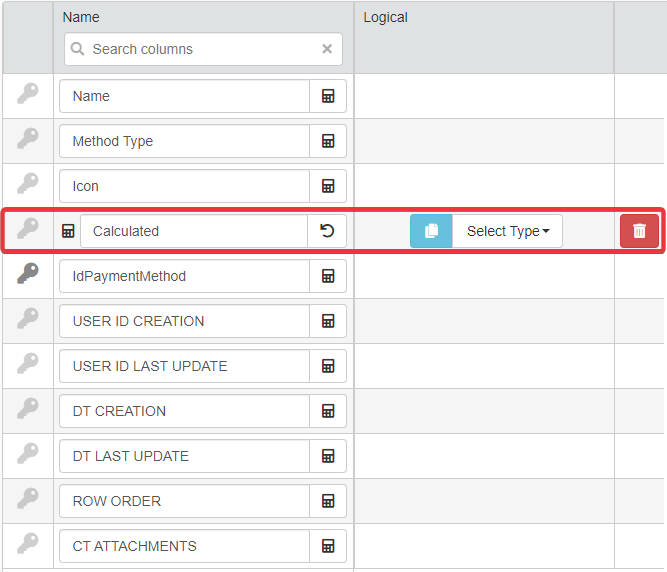Click the calculator icon for Method Type

[328, 141]
